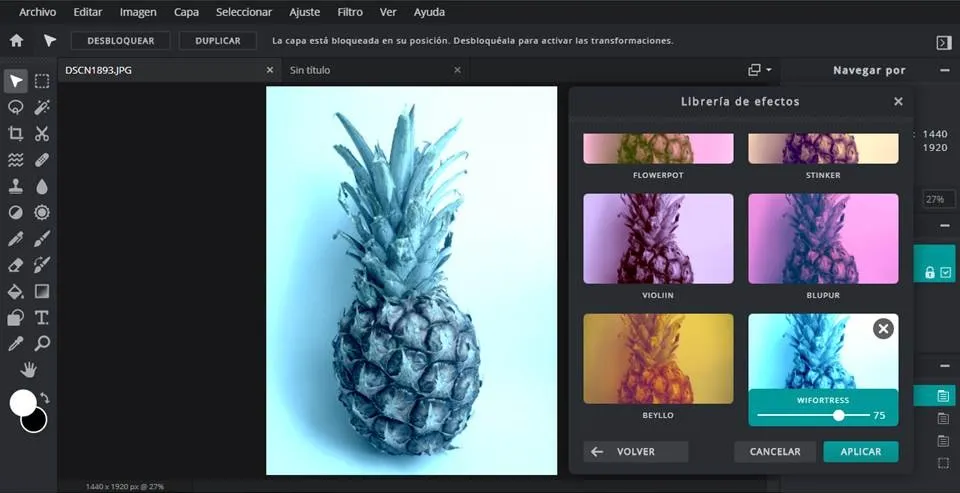Swap foreground and background colors
The height and width of the screenshot is (493, 960).
coord(45,398)
